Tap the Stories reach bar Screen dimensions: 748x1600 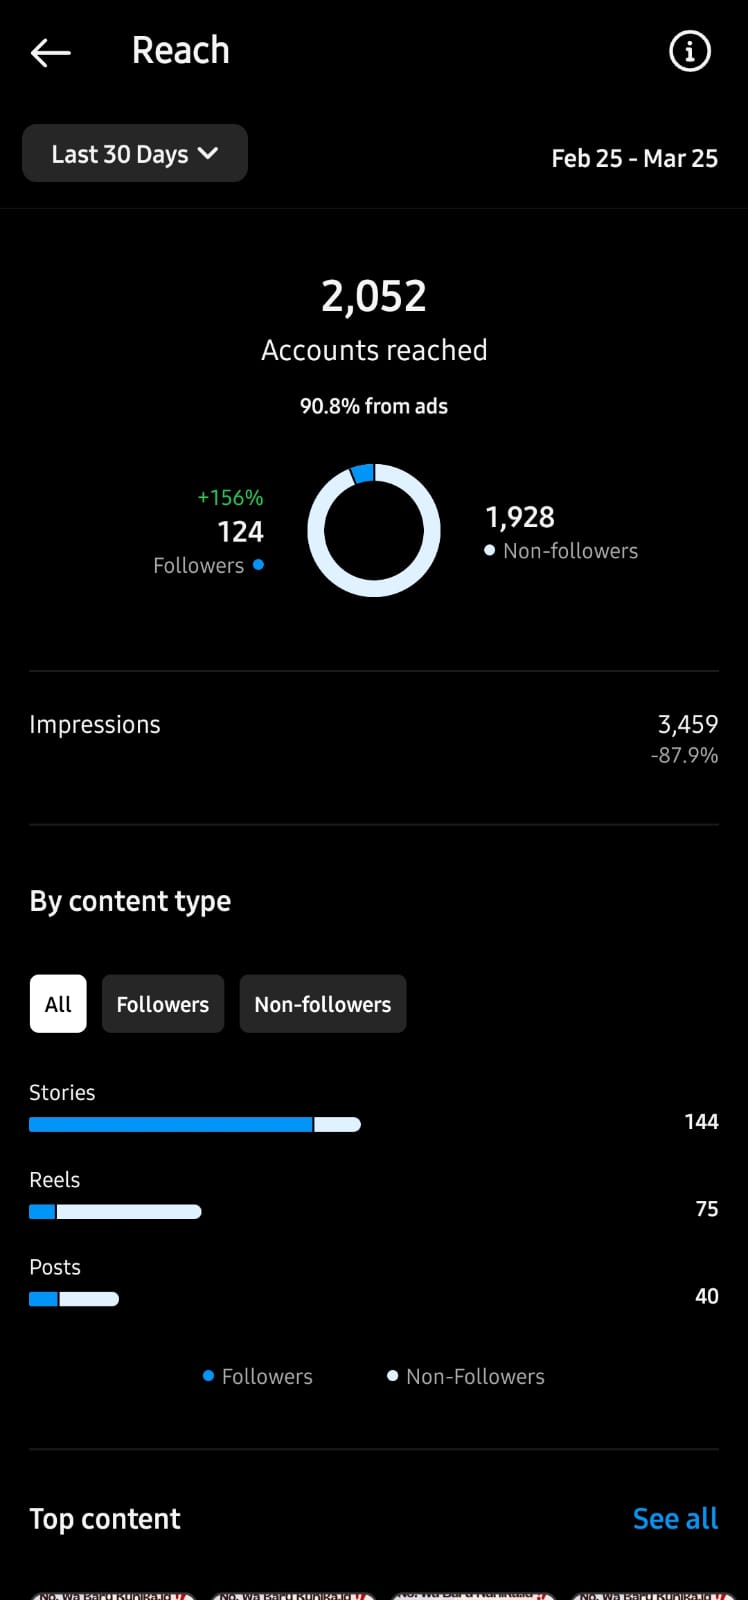[195, 1124]
